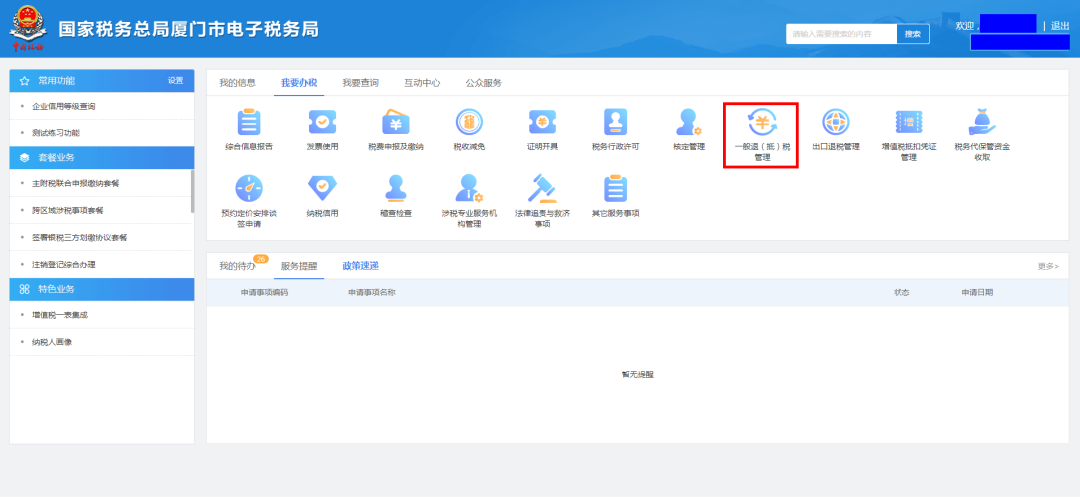The width and height of the screenshot is (1080, 498).
Task: Click the 国家税务总局厦门市电子税务局 title
Action: pyautogui.click(x=188, y=30)
